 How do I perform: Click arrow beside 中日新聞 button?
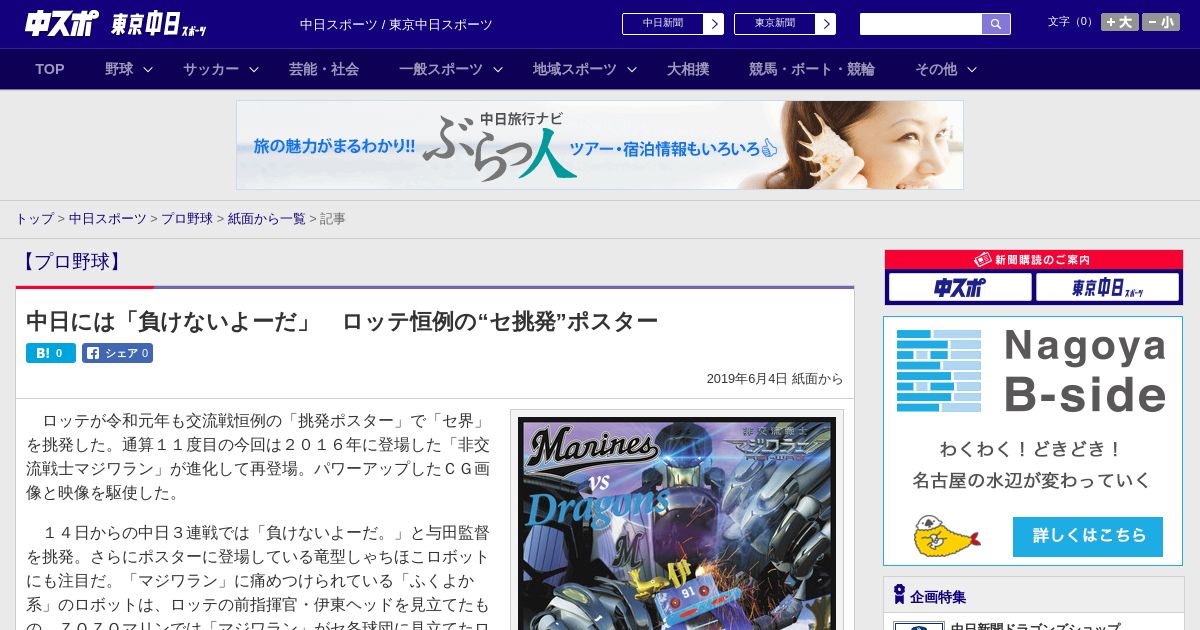[714, 24]
